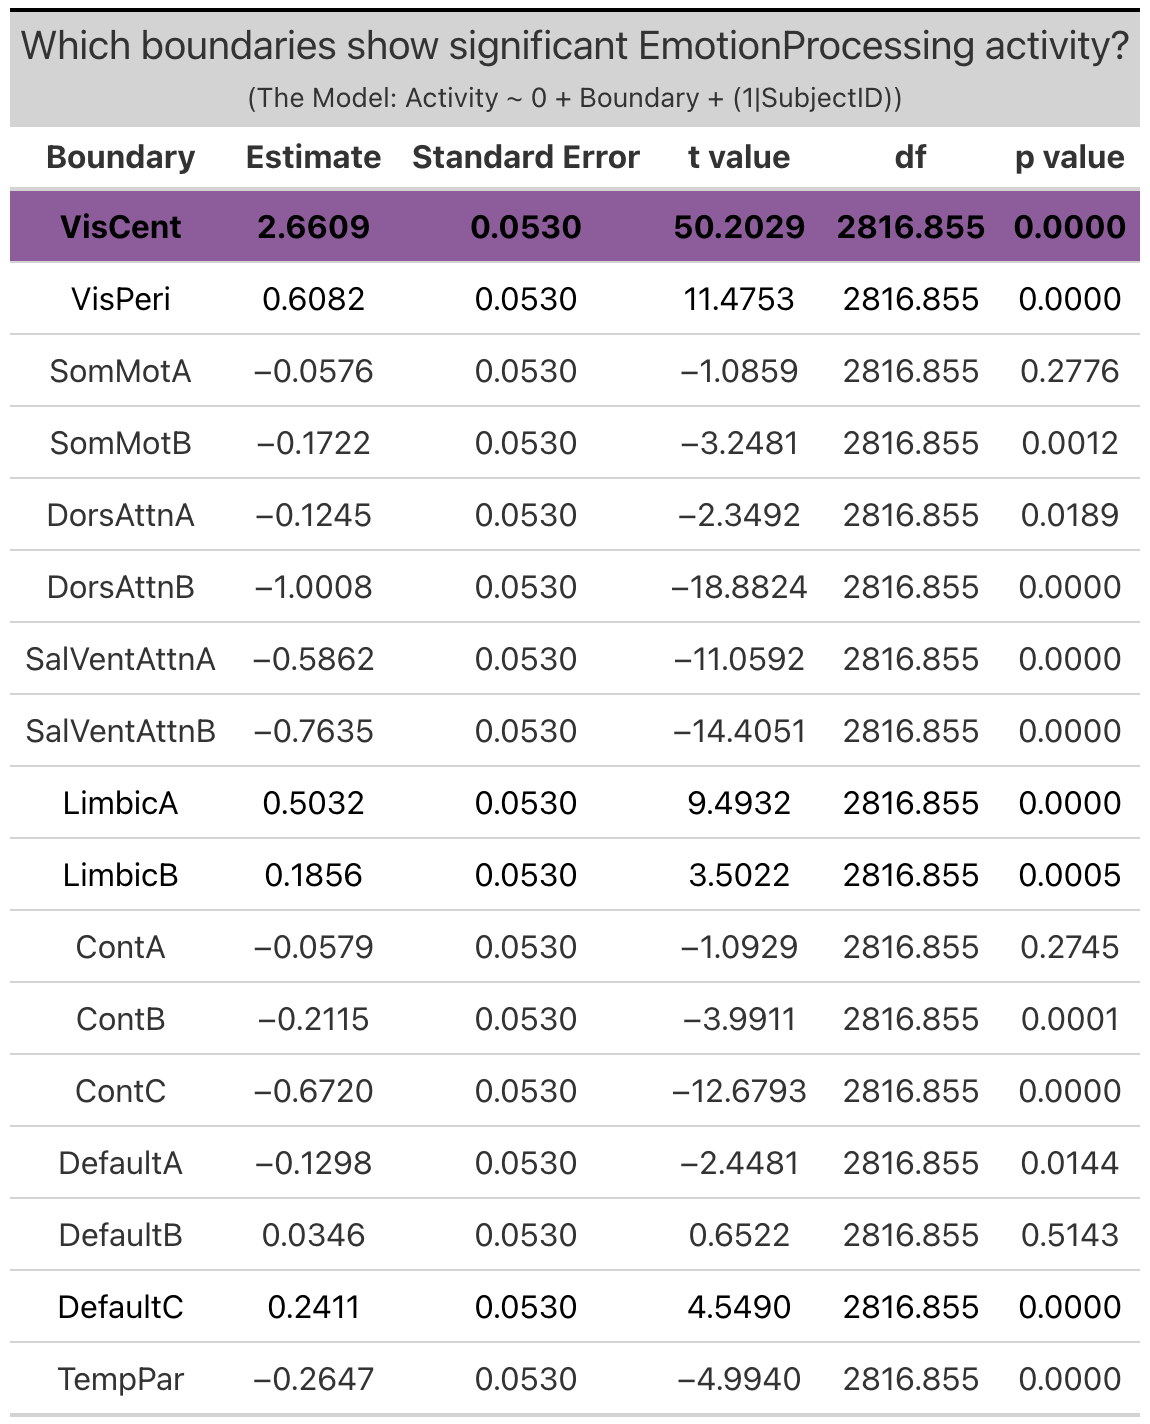
Task: Click SomMotA's p value 0.2776
Action: pyautogui.click(x=1069, y=371)
